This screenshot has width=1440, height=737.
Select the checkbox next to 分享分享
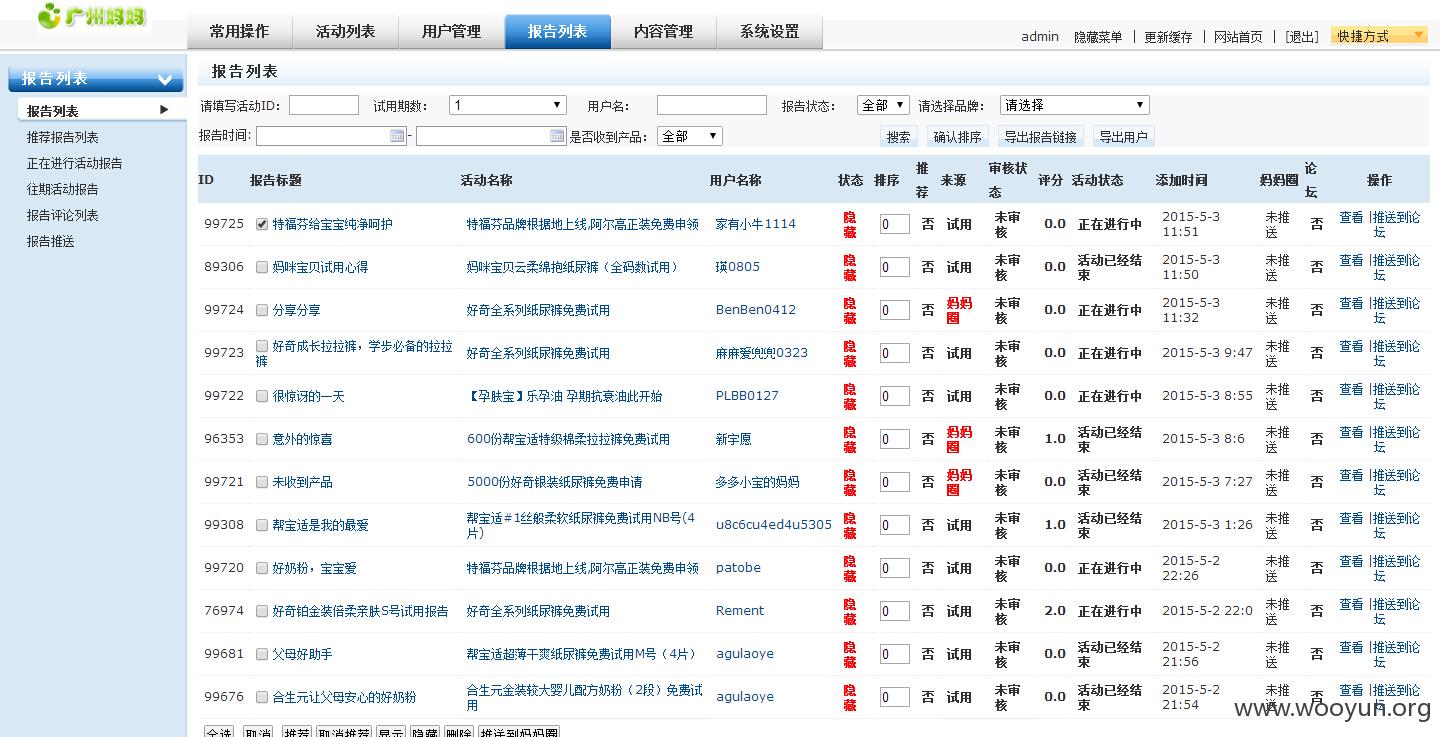262,310
